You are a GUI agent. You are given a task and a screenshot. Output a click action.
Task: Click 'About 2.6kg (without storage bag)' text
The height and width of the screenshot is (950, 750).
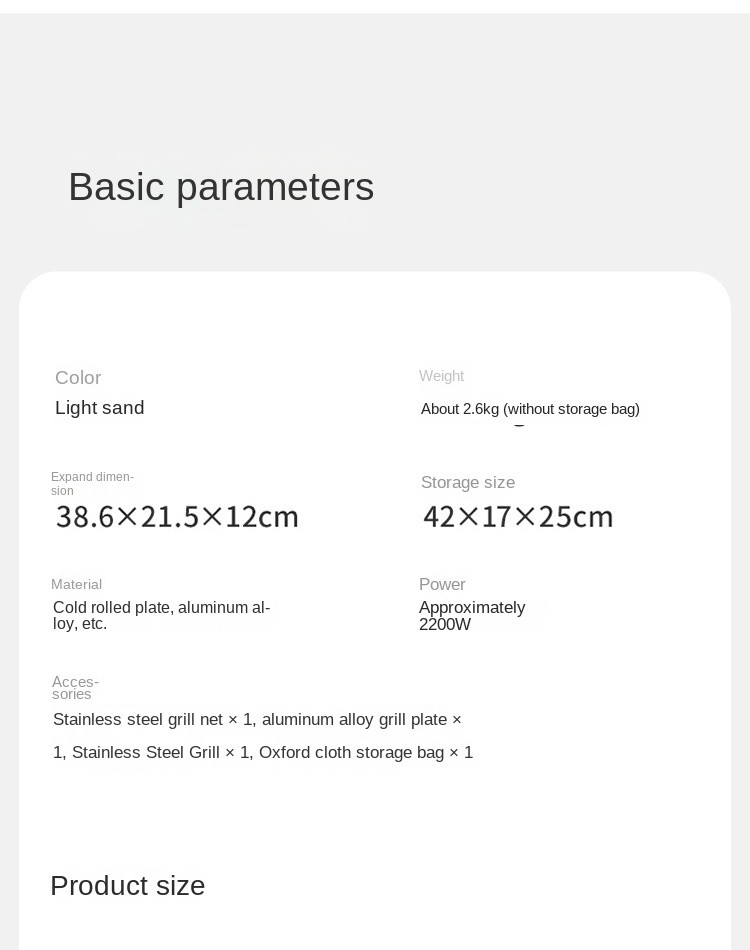click(530, 409)
